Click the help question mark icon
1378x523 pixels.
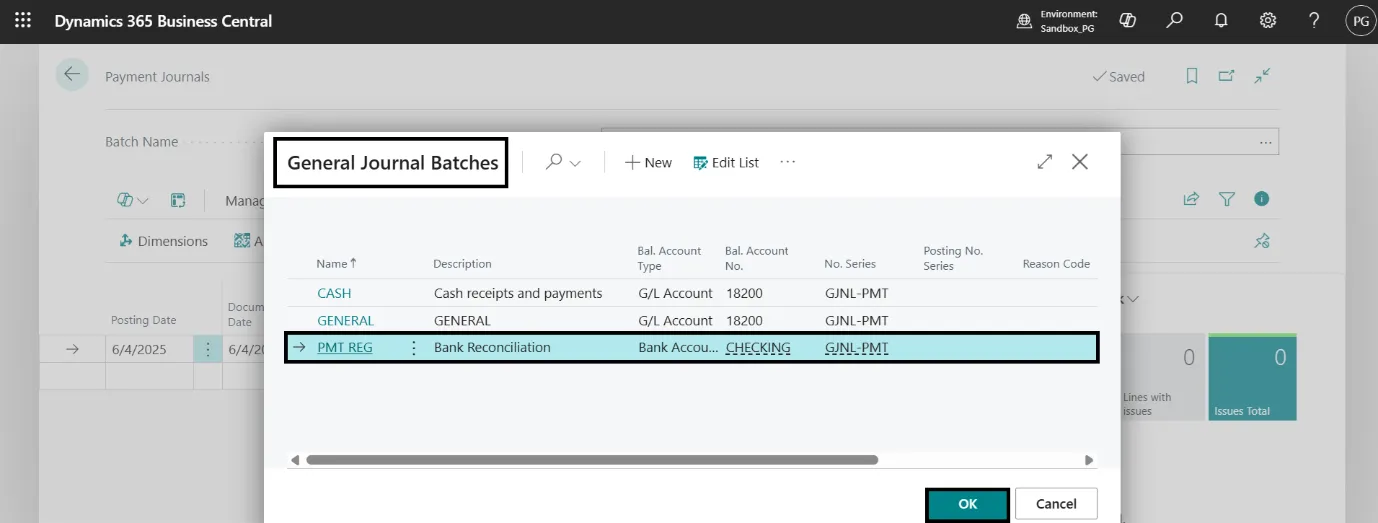tap(1314, 21)
